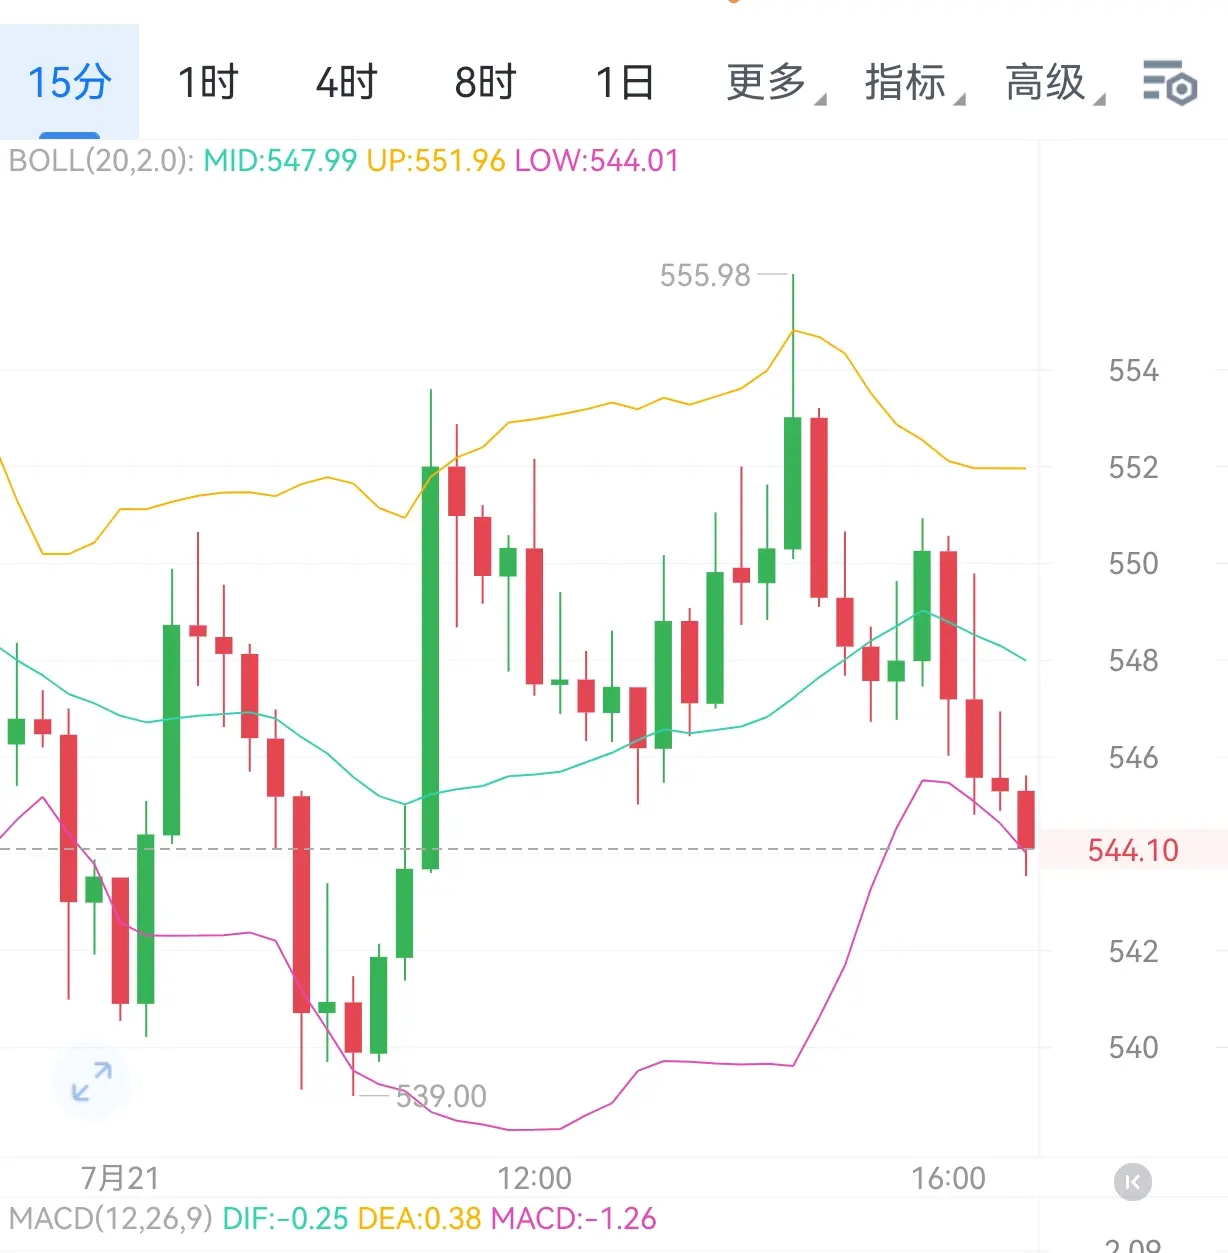This screenshot has height=1253, width=1228.
Task: Tap the current price tag 544.10
Action: 1133,850
